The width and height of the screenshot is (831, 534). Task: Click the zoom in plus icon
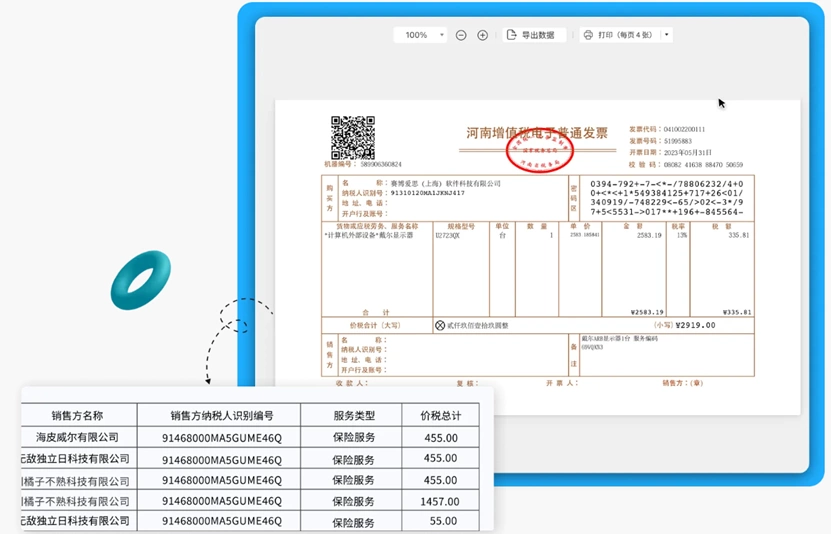(x=482, y=35)
